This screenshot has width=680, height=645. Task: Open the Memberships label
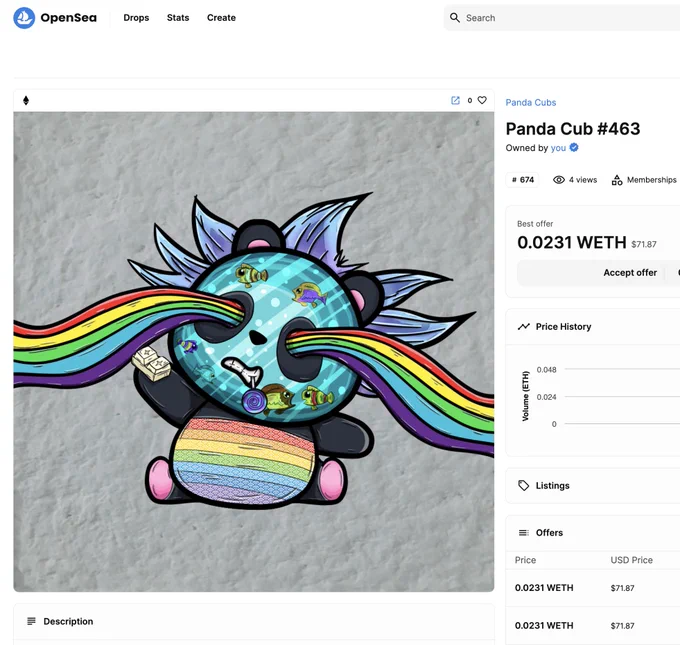point(651,180)
